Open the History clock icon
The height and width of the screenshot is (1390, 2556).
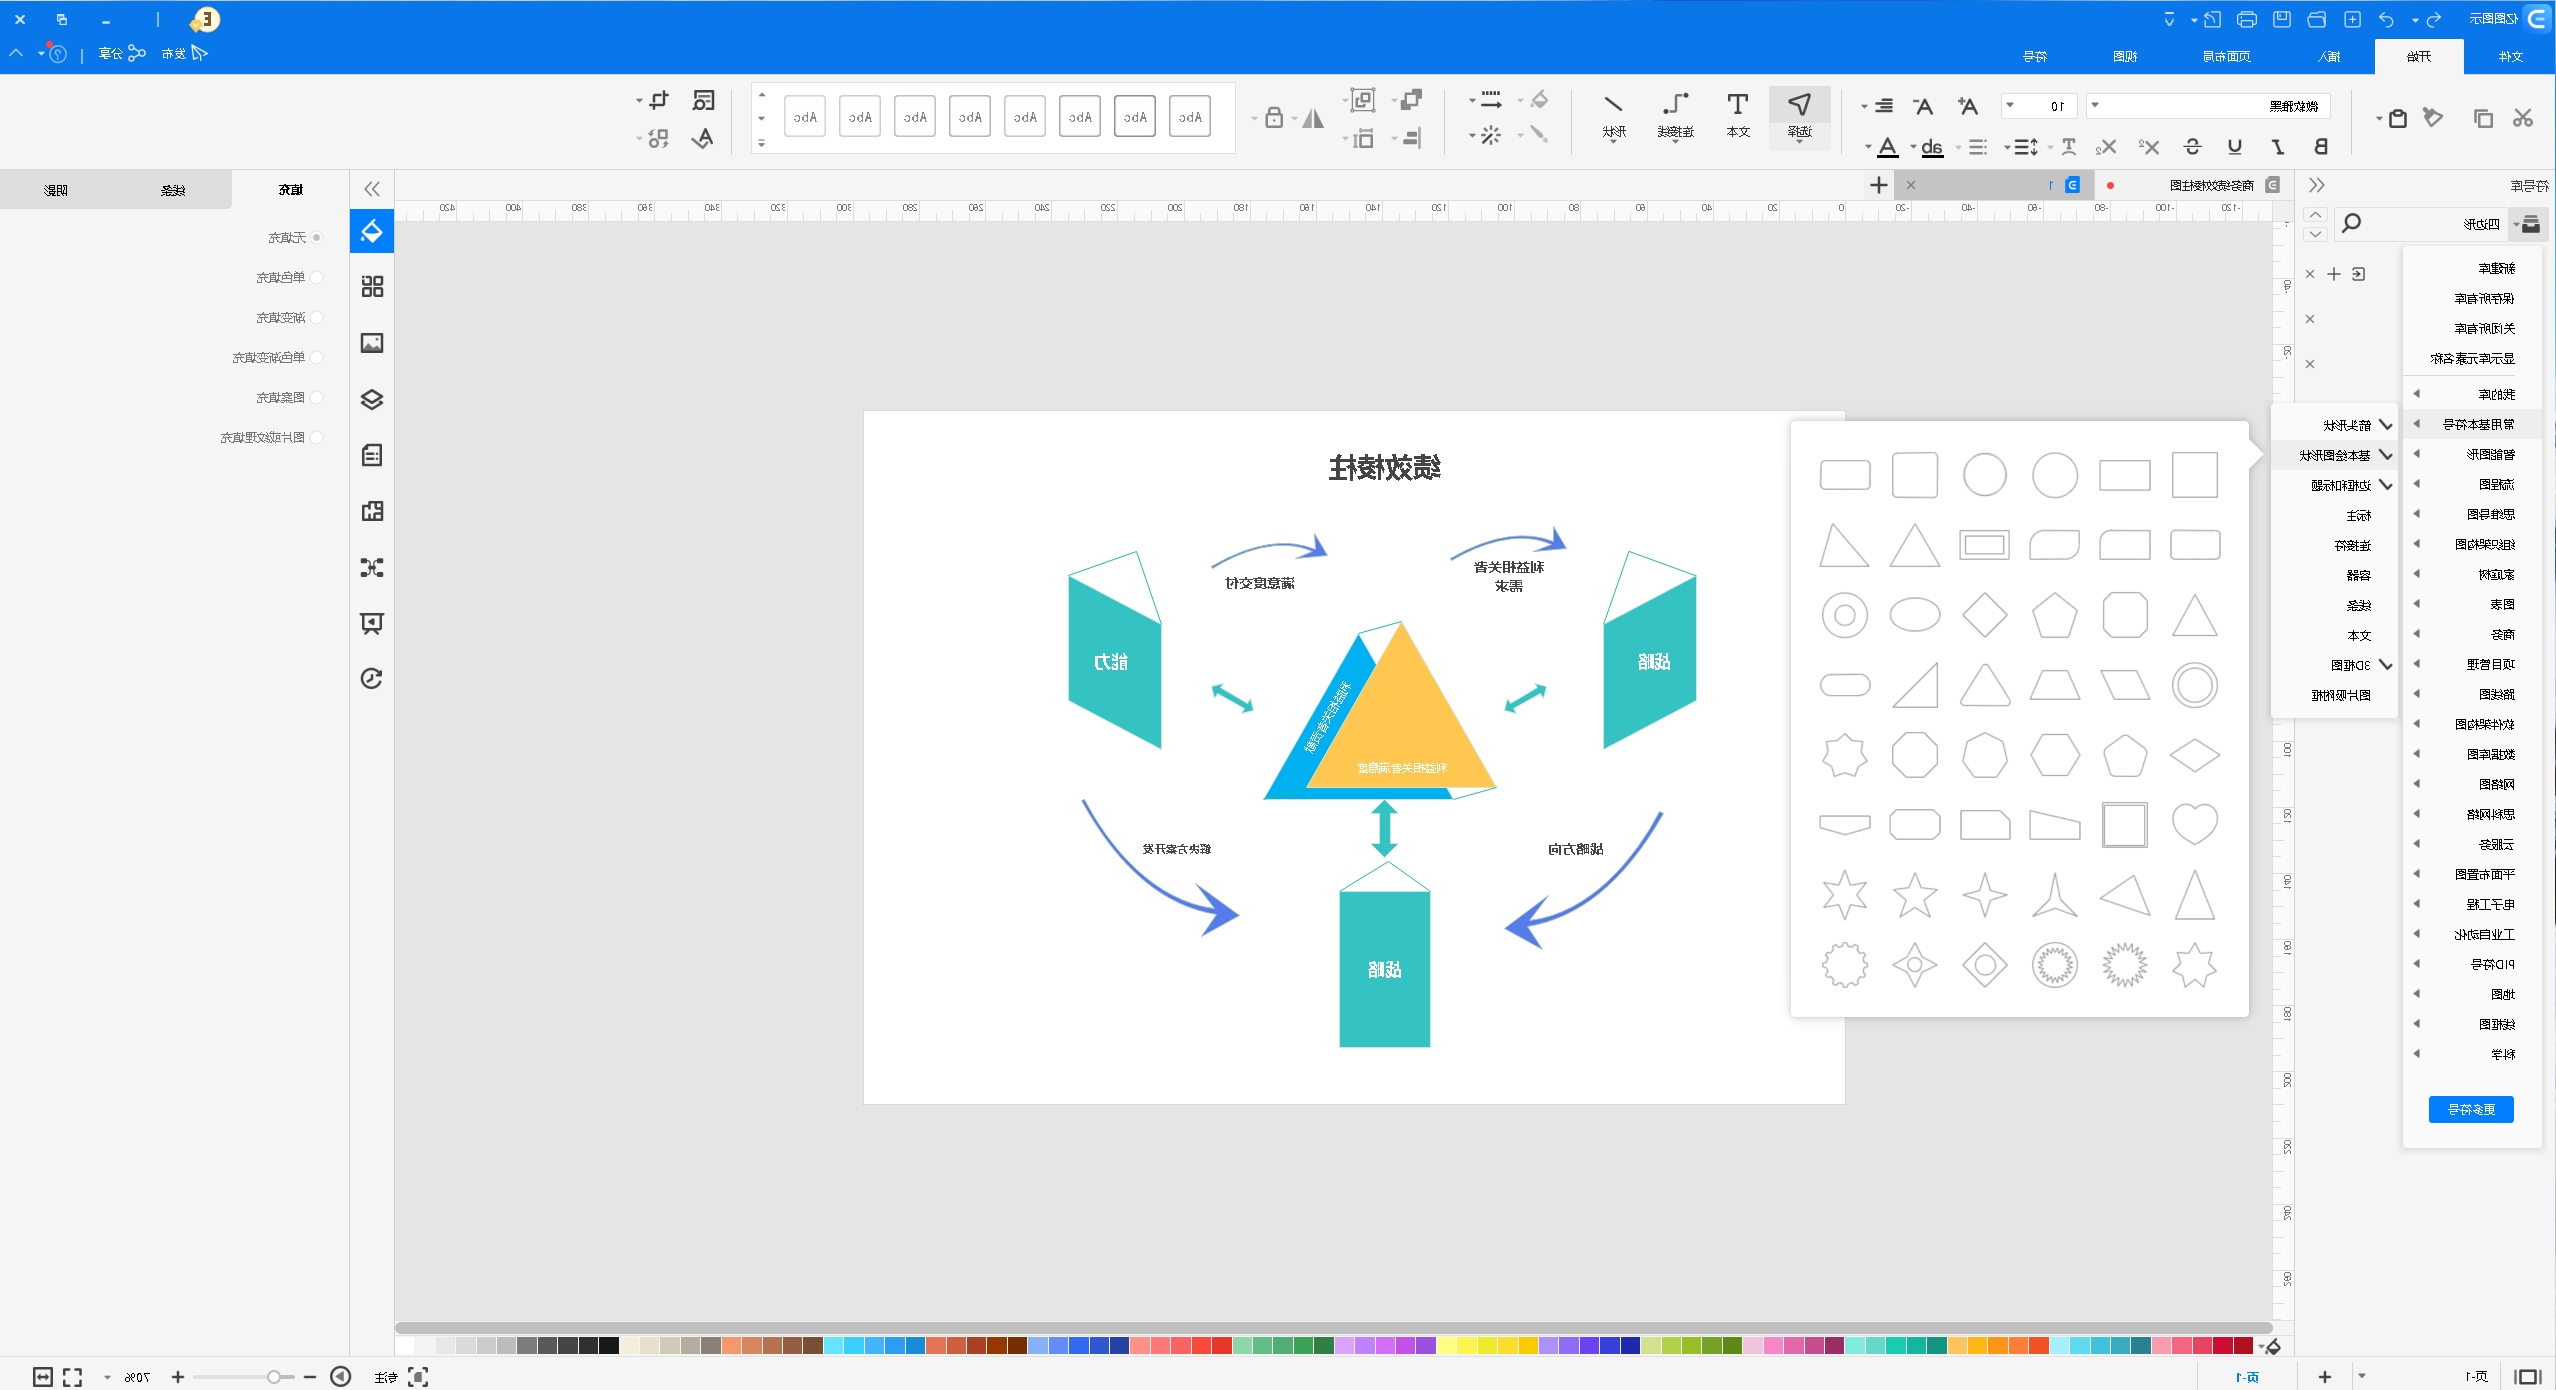coord(372,679)
